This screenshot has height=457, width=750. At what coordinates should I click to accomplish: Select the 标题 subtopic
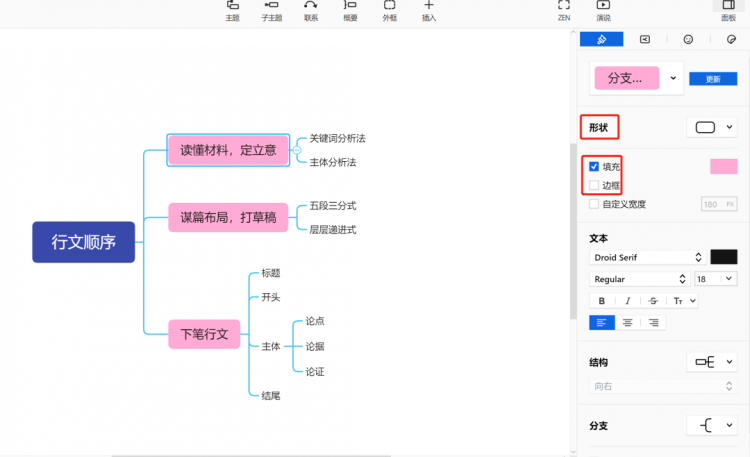pos(271,273)
